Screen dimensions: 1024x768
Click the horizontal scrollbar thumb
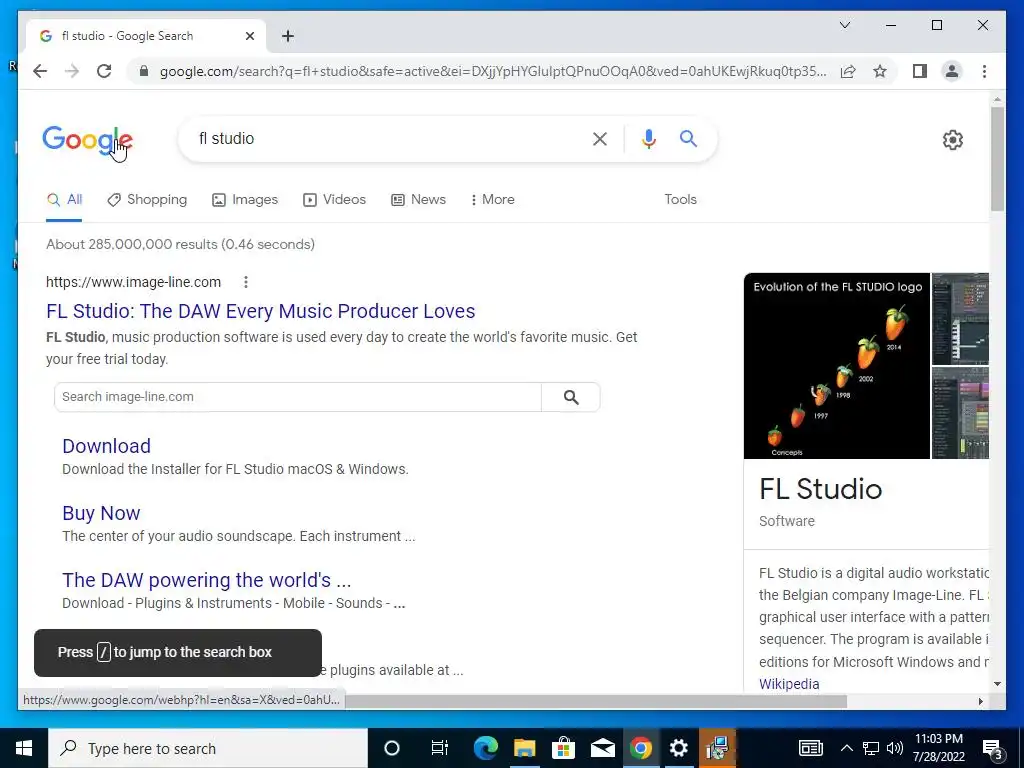[596, 701]
